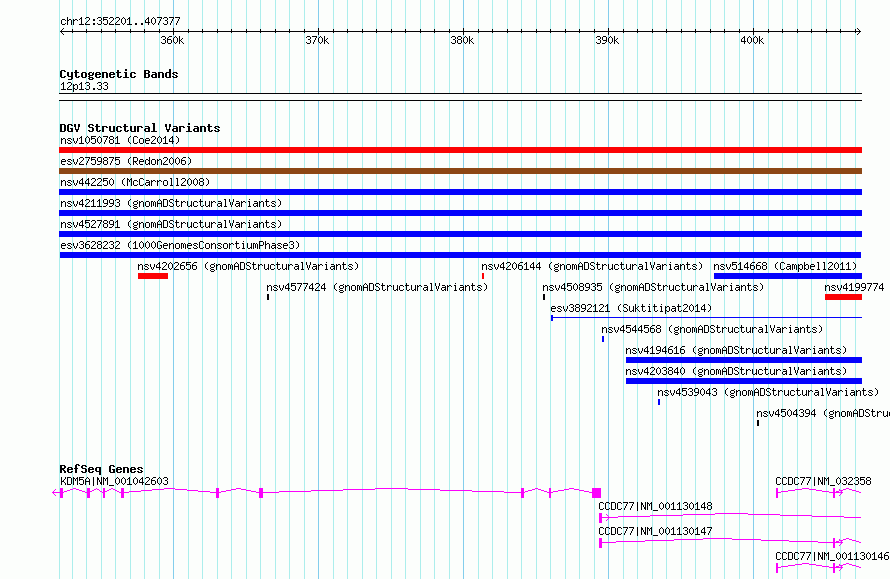890x579 pixels.
Task: Select the CCDC77|NM_001130147 transcript label
Action: click(655, 531)
